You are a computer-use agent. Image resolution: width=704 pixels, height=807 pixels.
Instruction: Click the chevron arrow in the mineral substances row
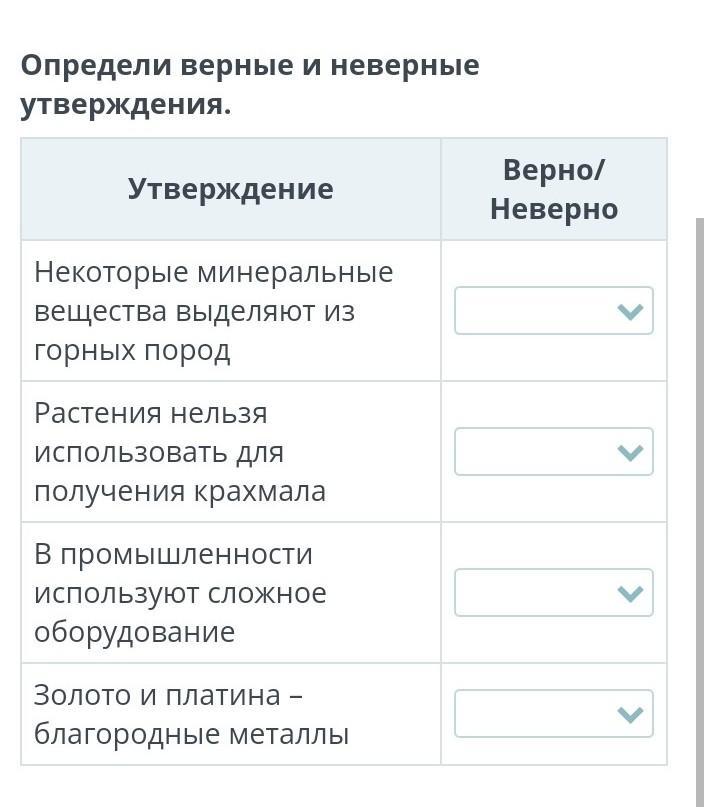coord(629,311)
